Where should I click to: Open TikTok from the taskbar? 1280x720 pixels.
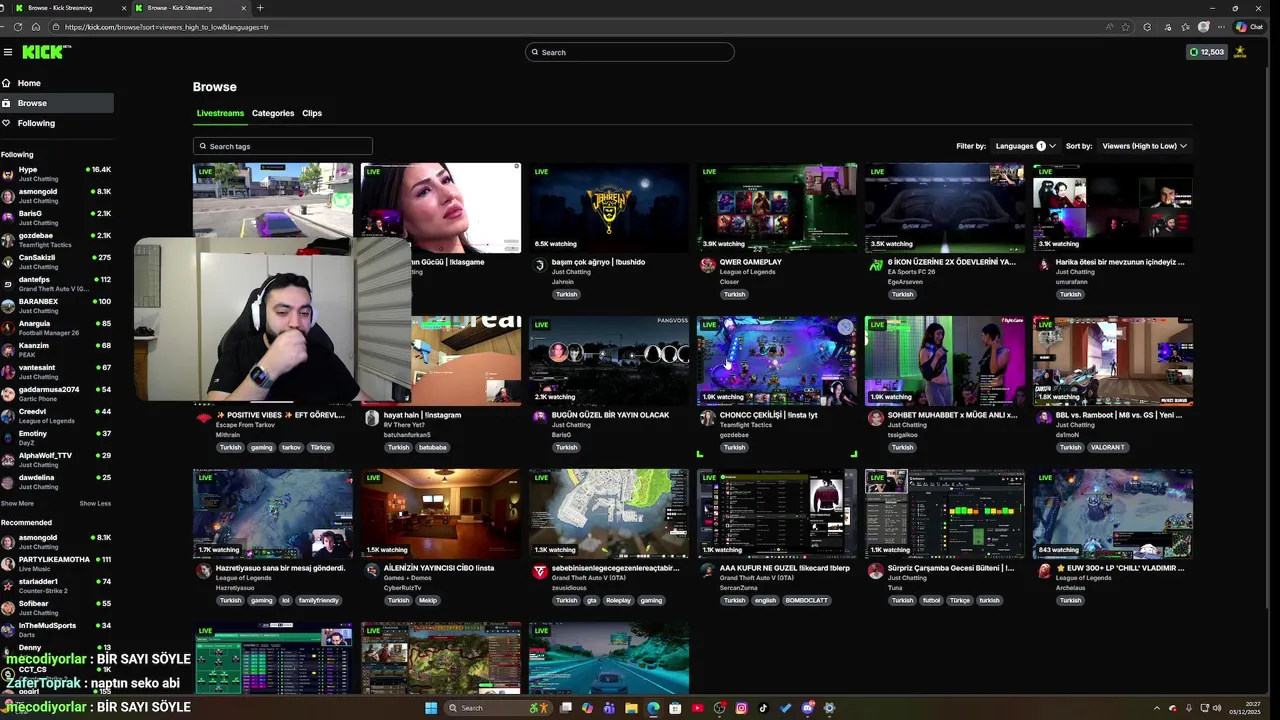pyautogui.click(x=764, y=708)
